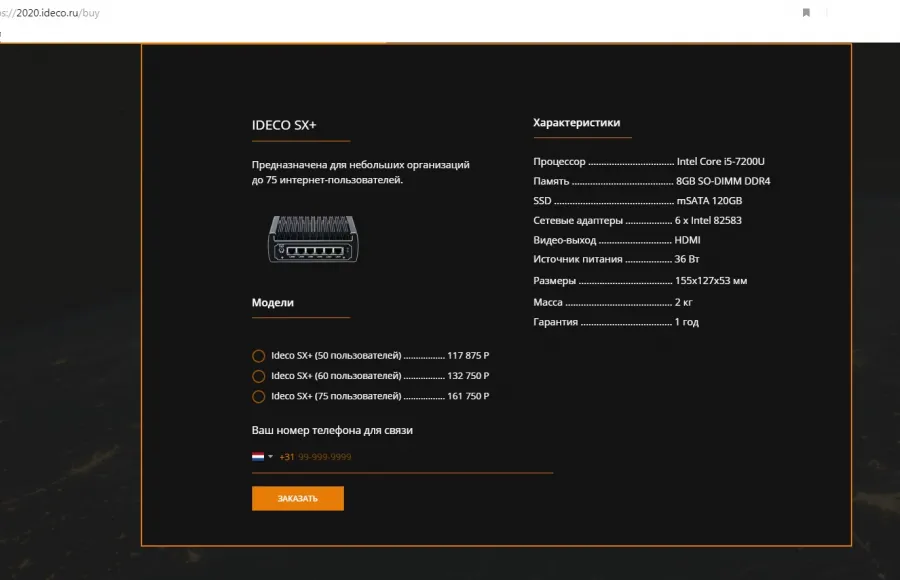The width and height of the screenshot is (900, 580).
Task: Click the 117 875 Р price
Action: (x=468, y=355)
